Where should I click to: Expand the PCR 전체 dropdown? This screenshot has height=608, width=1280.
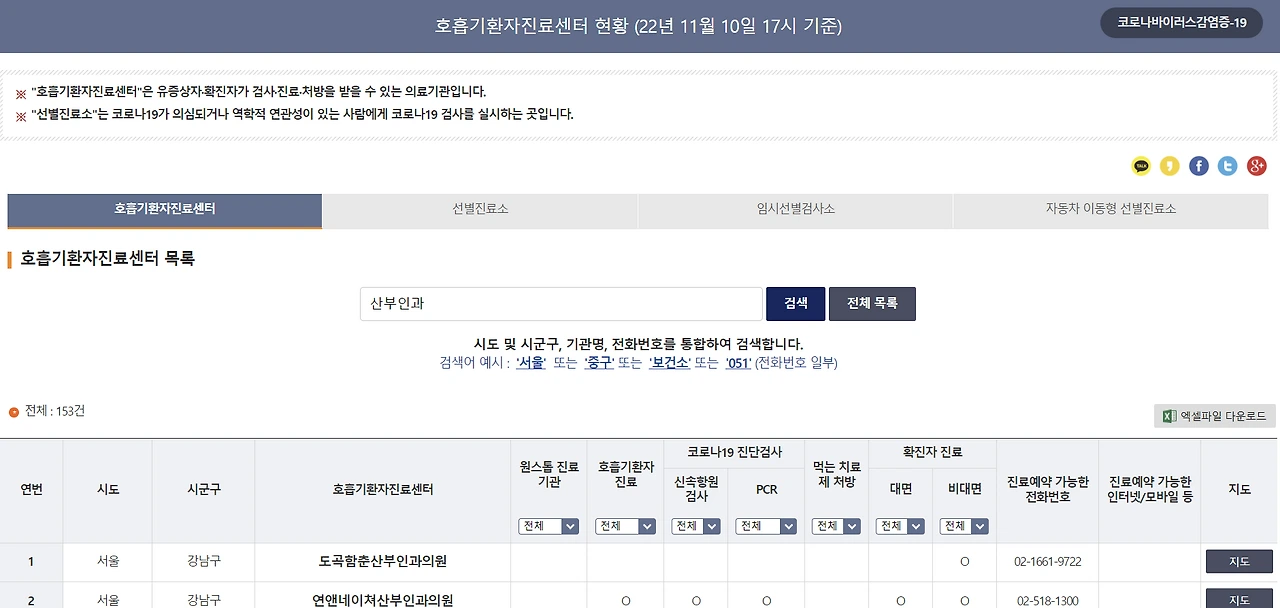point(766,525)
